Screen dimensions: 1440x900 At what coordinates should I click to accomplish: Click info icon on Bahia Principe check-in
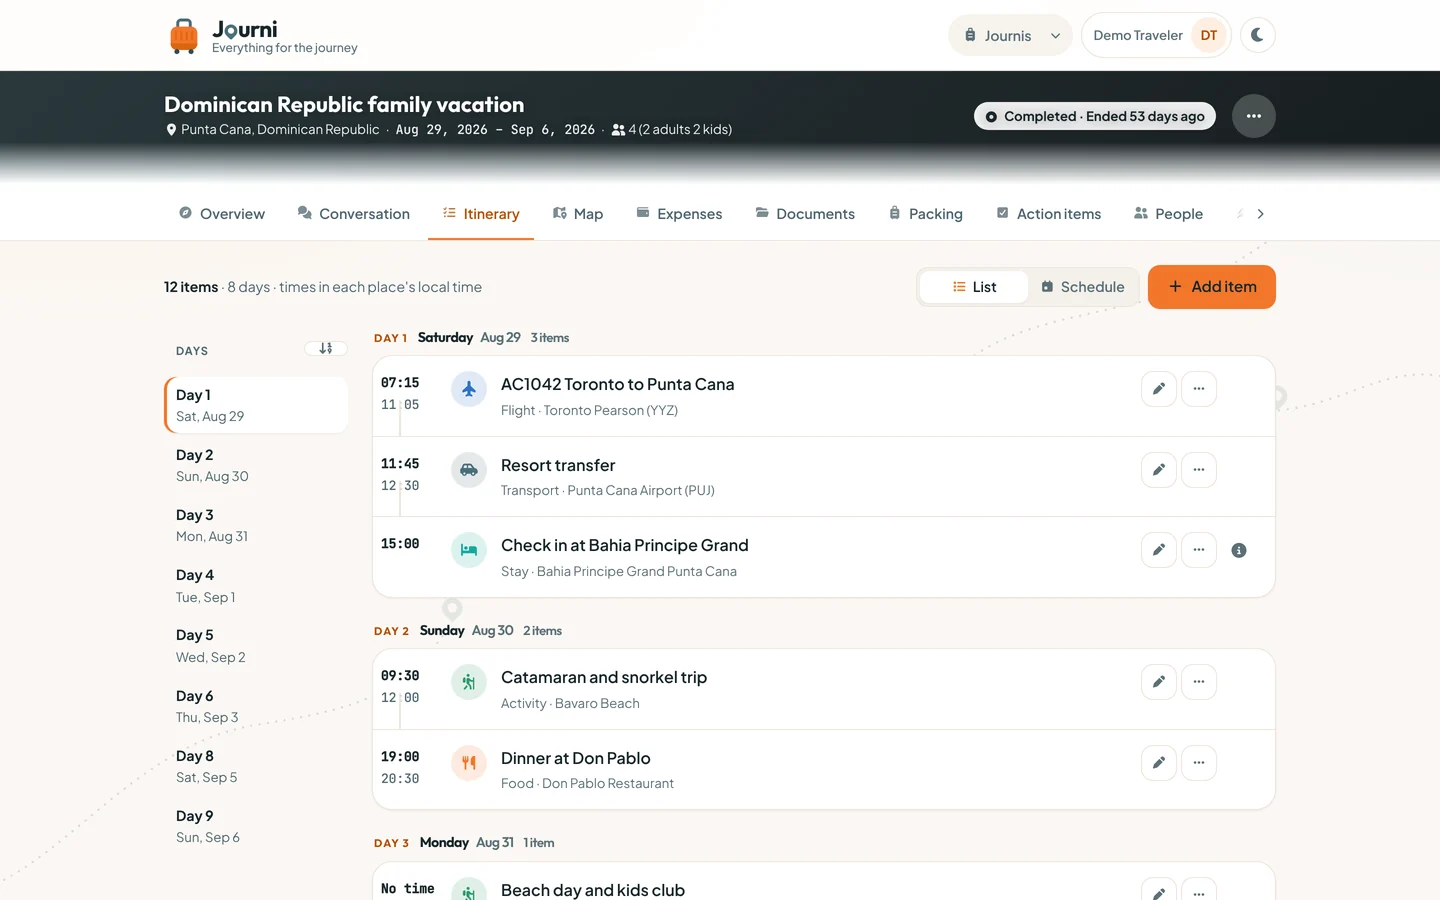[1239, 550]
